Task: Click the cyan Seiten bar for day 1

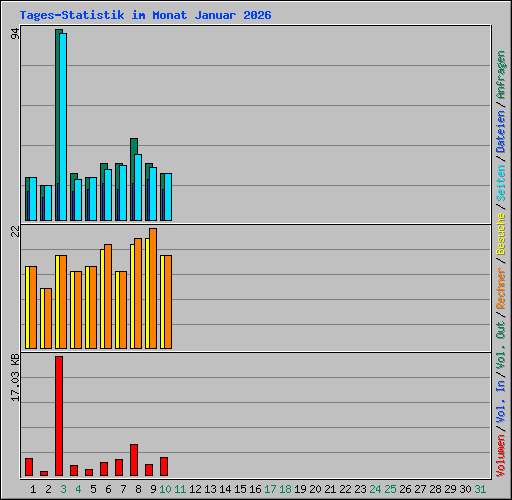Action: tap(33, 199)
